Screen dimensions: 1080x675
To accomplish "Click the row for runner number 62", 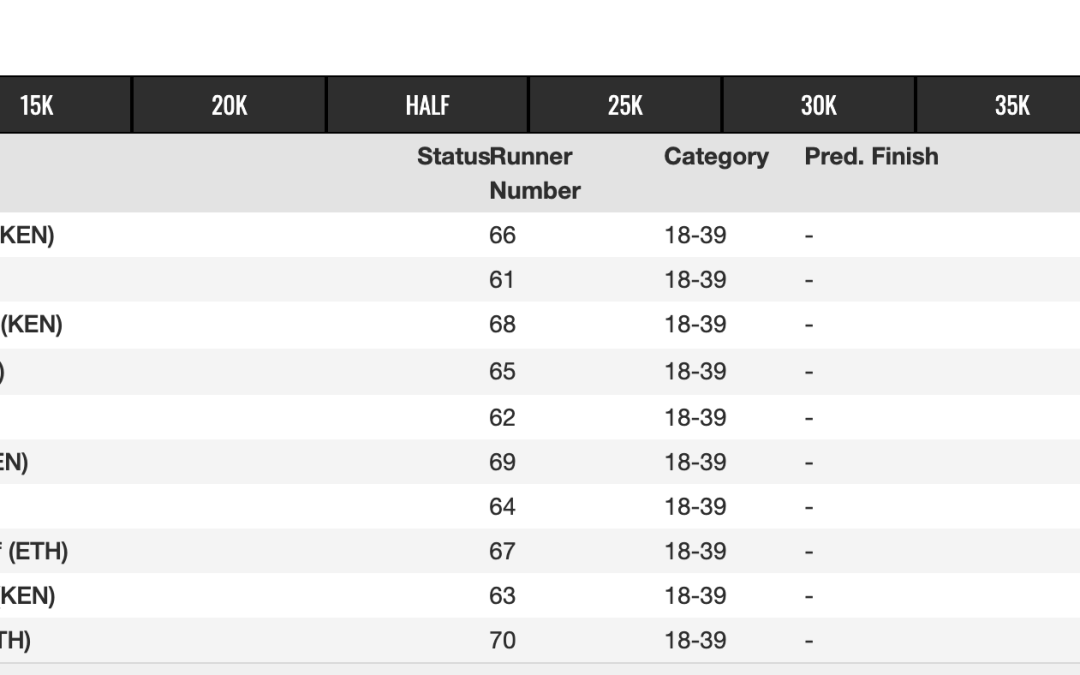I will coord(502,417).
